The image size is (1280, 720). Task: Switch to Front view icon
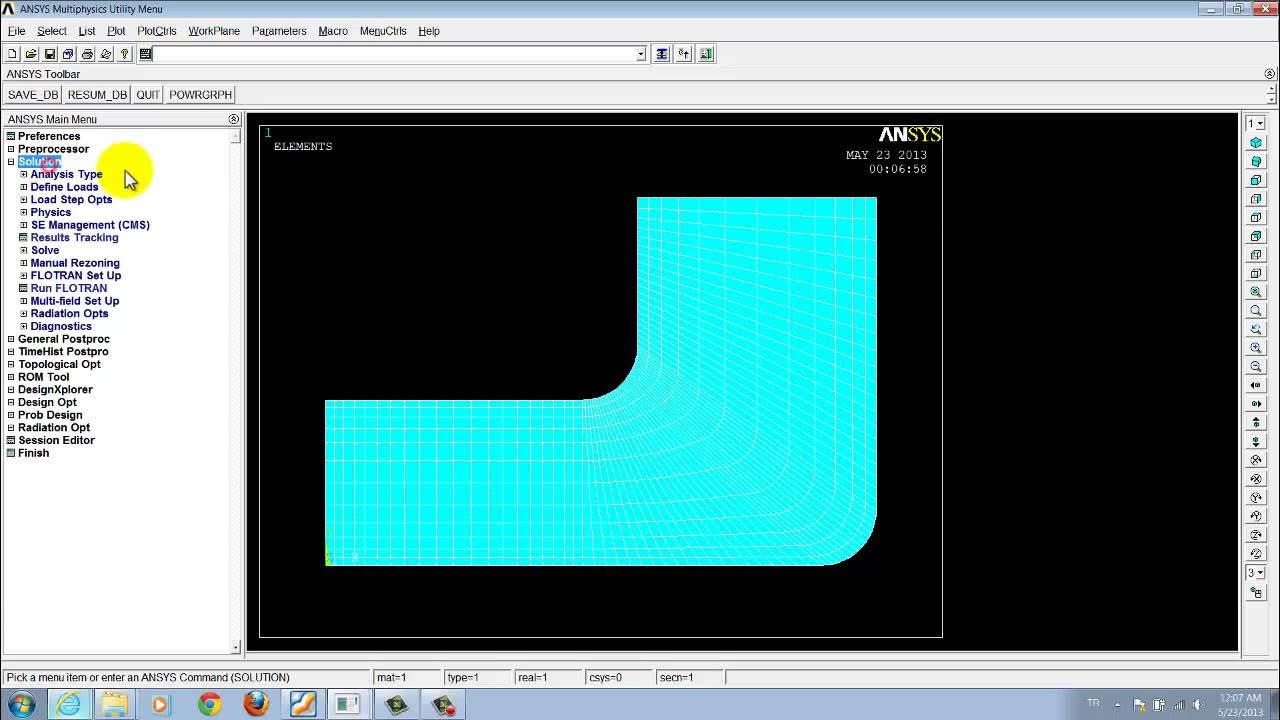pyautogui.click(x=1256, y=180)
